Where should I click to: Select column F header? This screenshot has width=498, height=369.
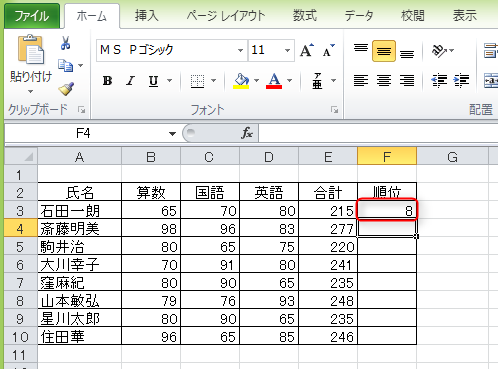tap(387, 156)
